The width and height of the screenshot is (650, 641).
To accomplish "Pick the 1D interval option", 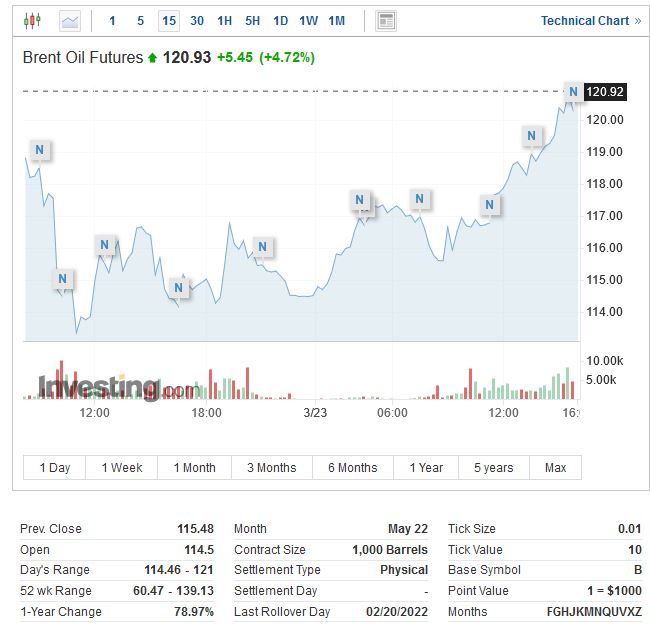I will click(x=281, y=21).
